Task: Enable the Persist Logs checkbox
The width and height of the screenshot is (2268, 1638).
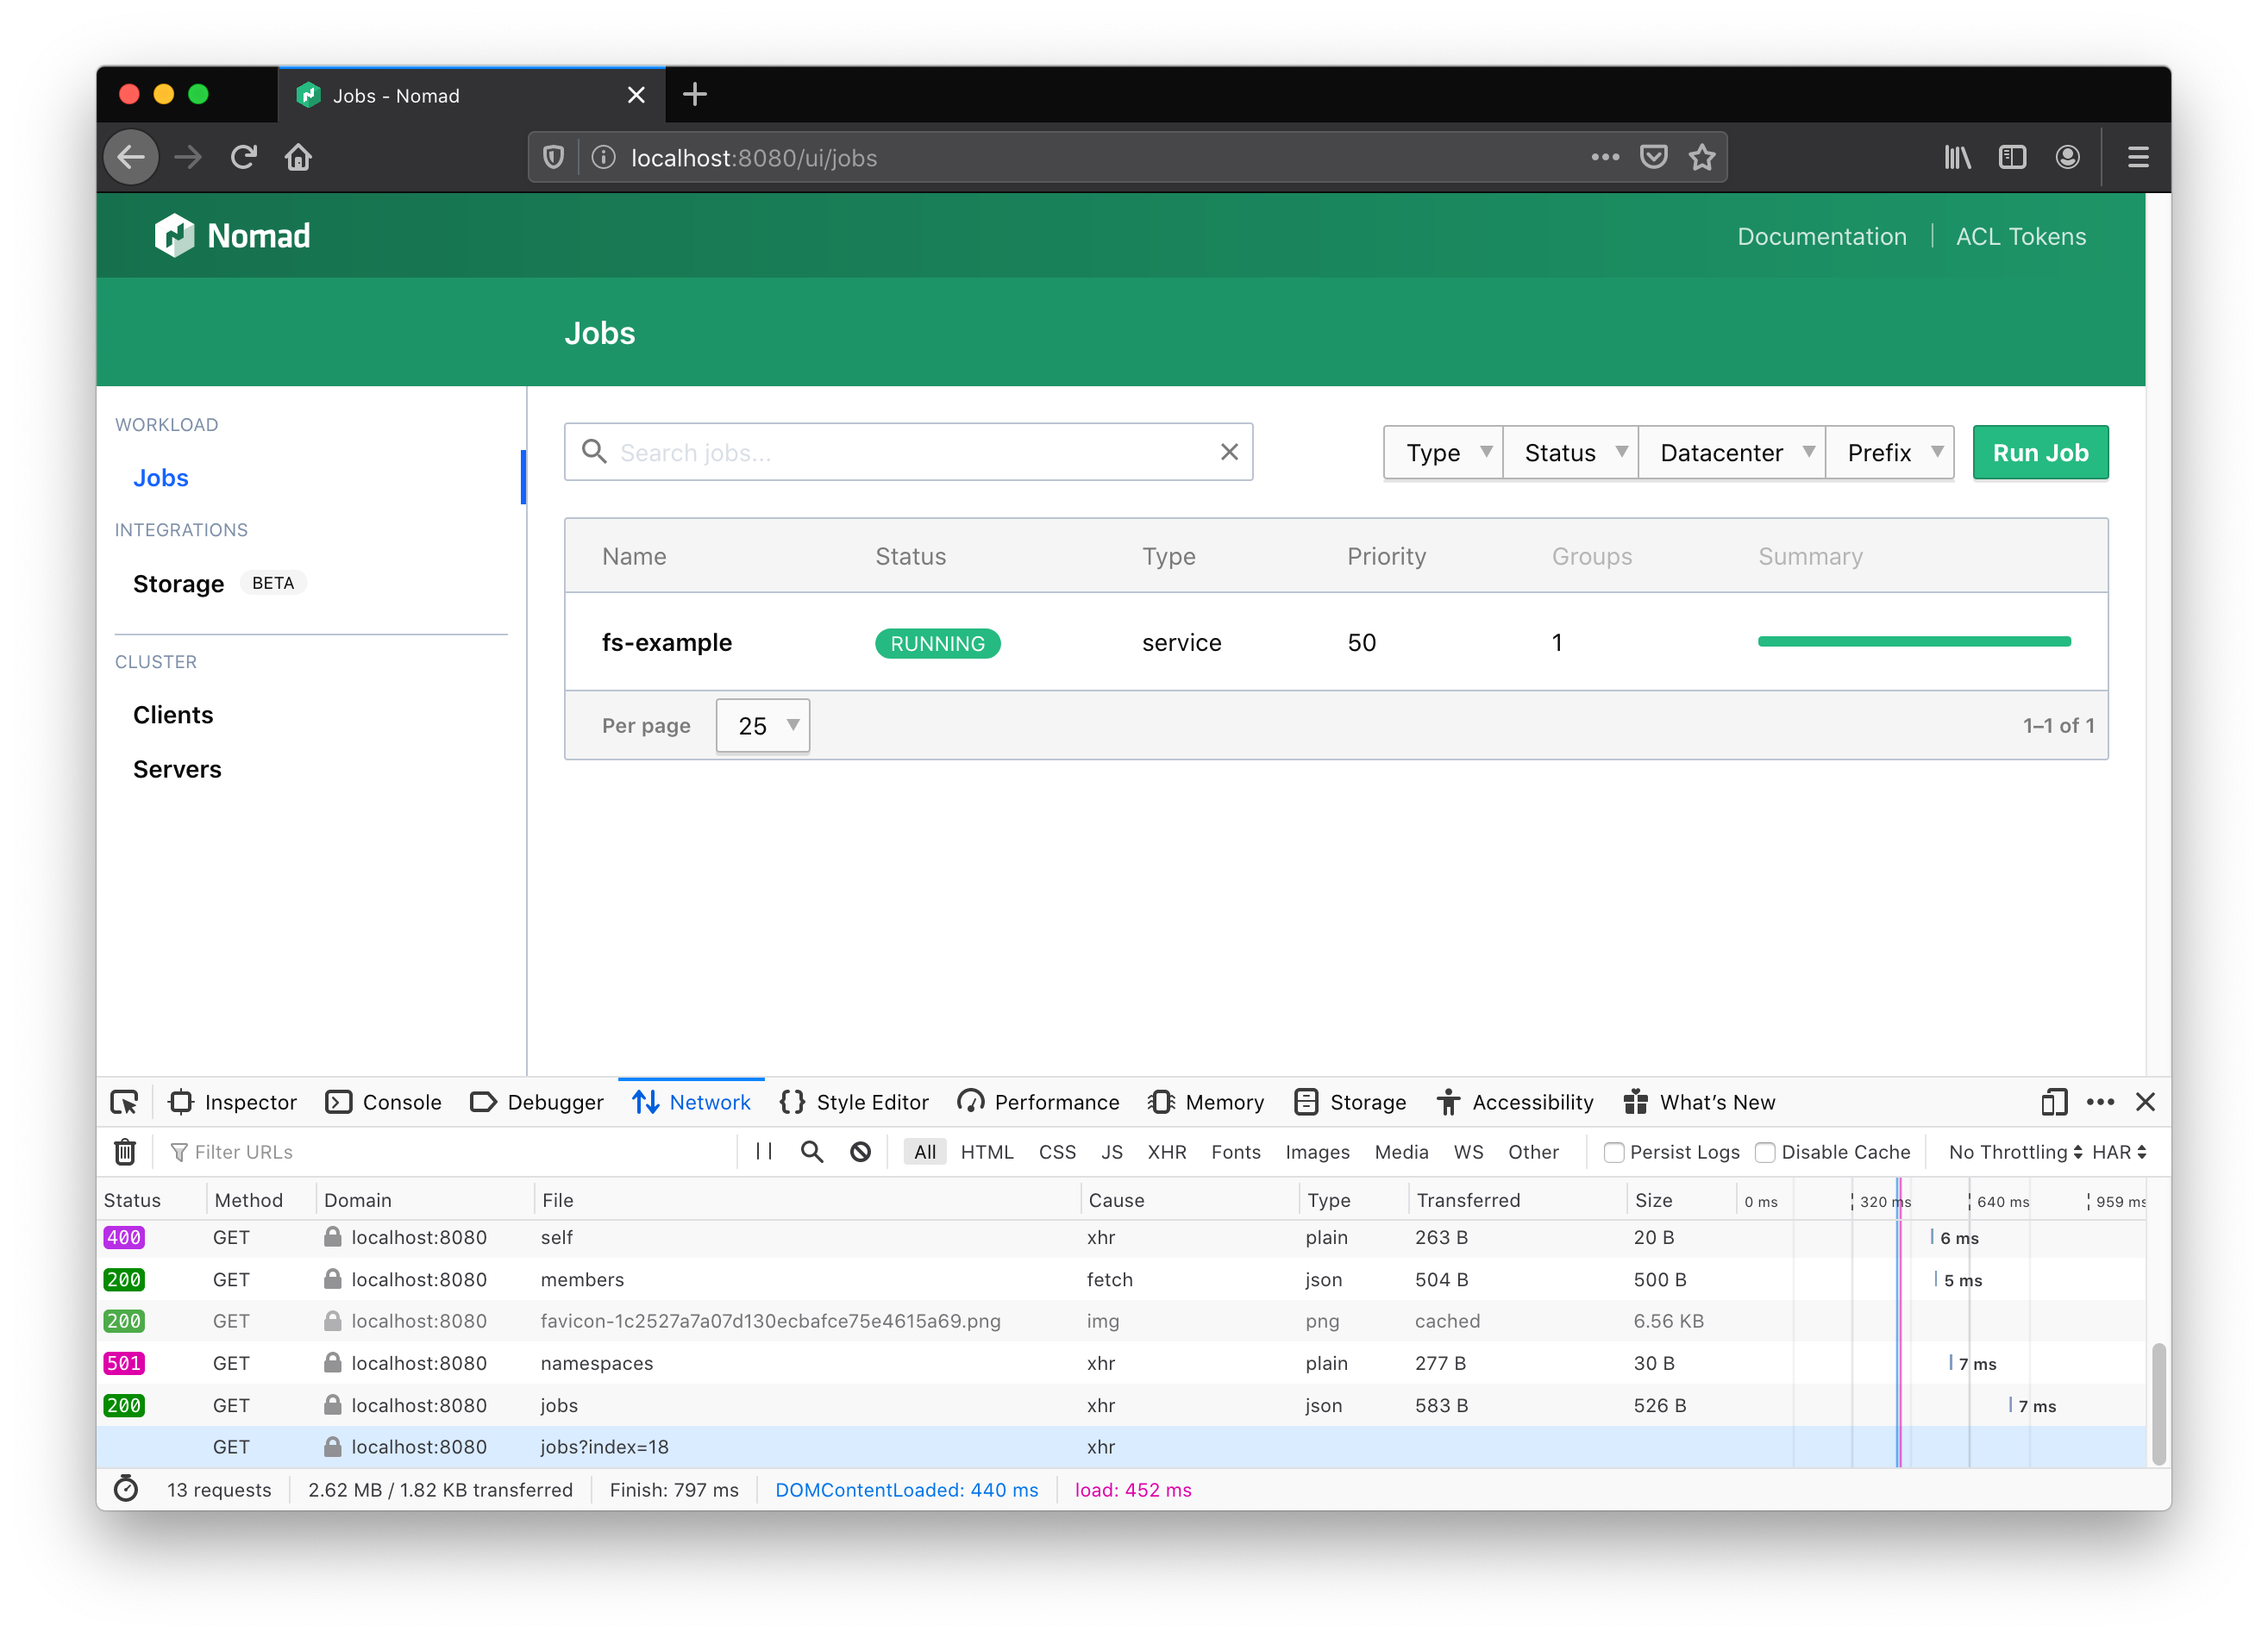Action: click(x=1613, y=1152)
